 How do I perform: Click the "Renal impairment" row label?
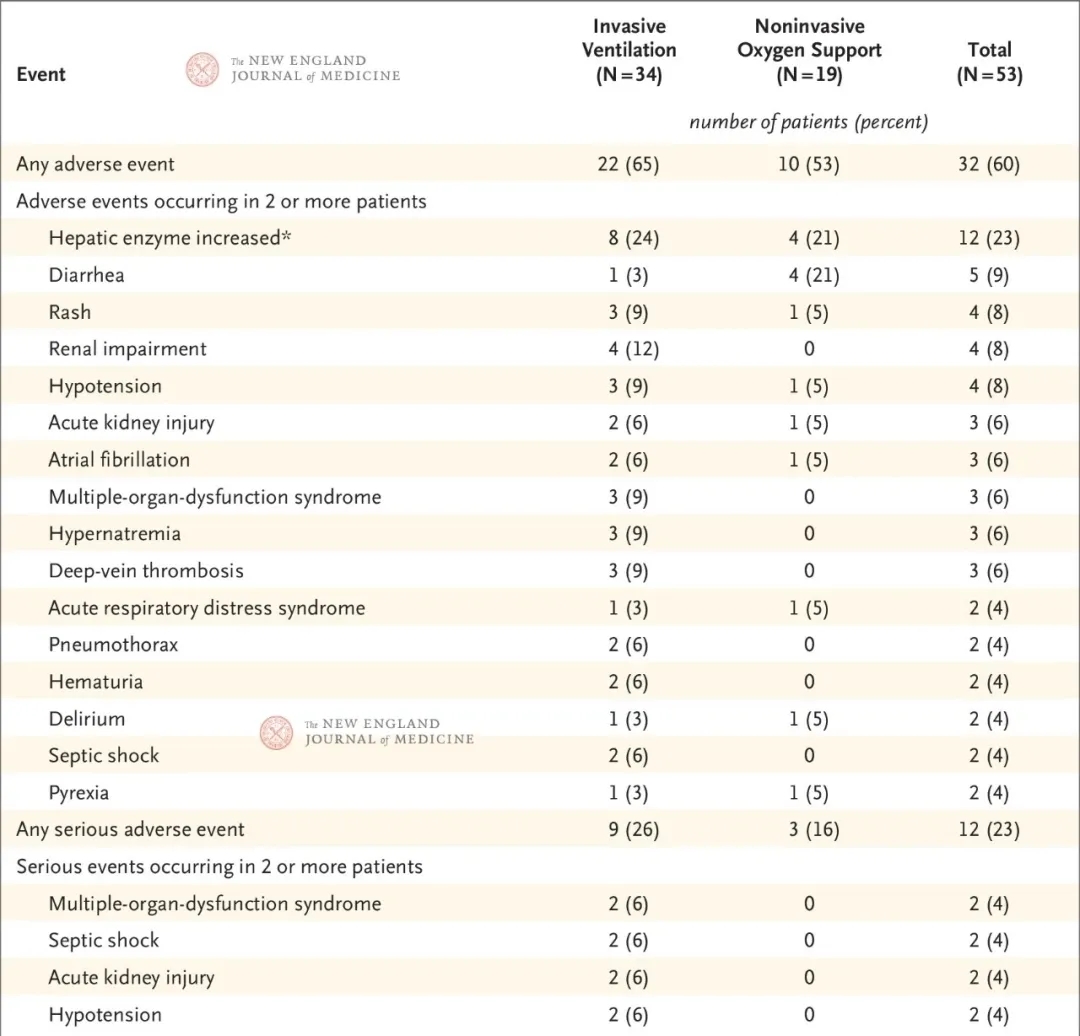[127, 349]
